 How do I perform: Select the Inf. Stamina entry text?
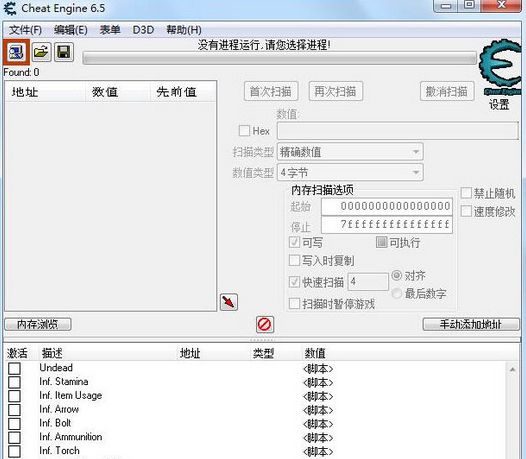(x=64, y=381)
